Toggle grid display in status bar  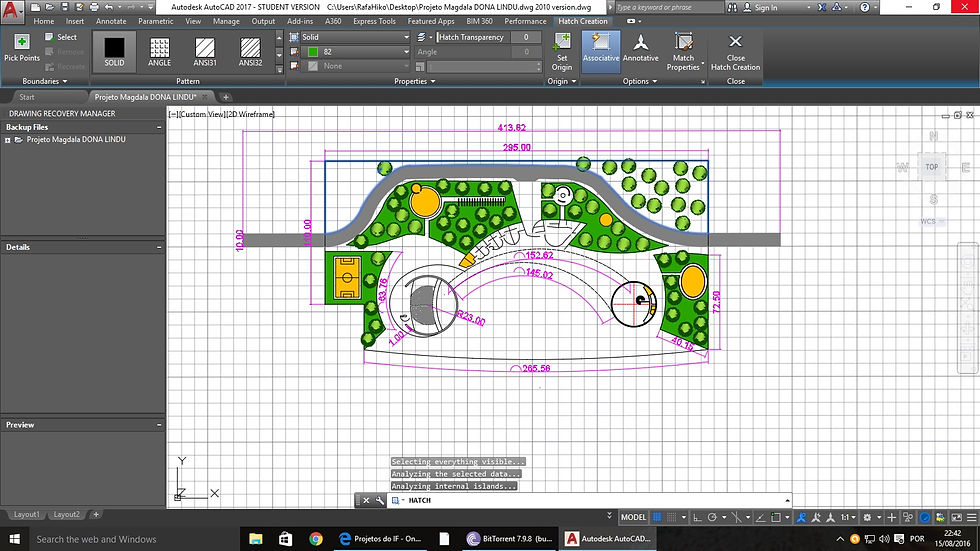pos(657,517)
